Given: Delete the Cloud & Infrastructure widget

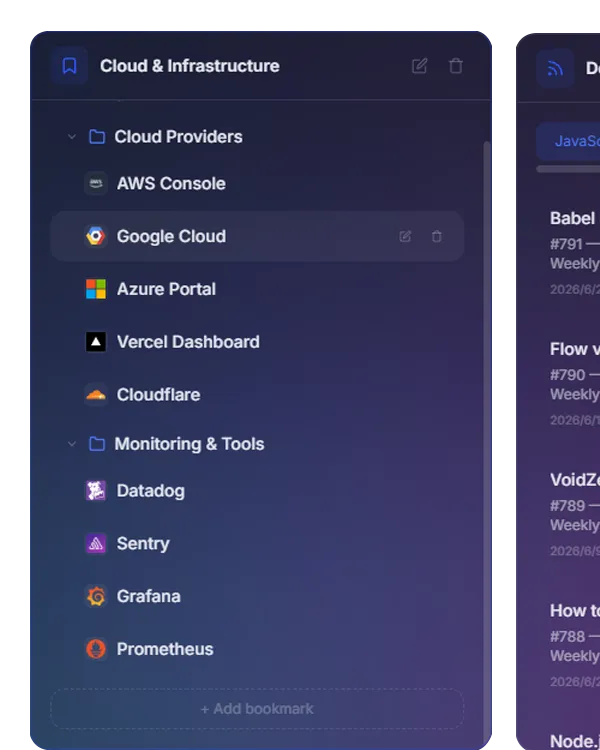Looking at the screenshot, I should [456, 66].
